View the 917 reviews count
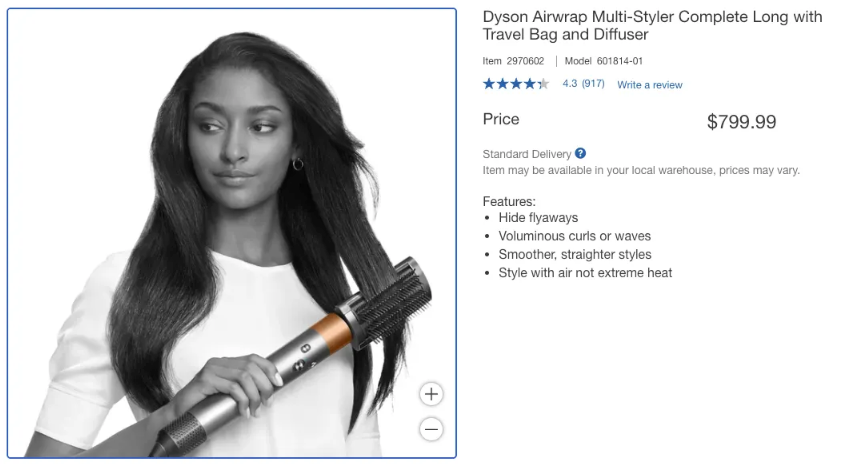 coord(593,84)
